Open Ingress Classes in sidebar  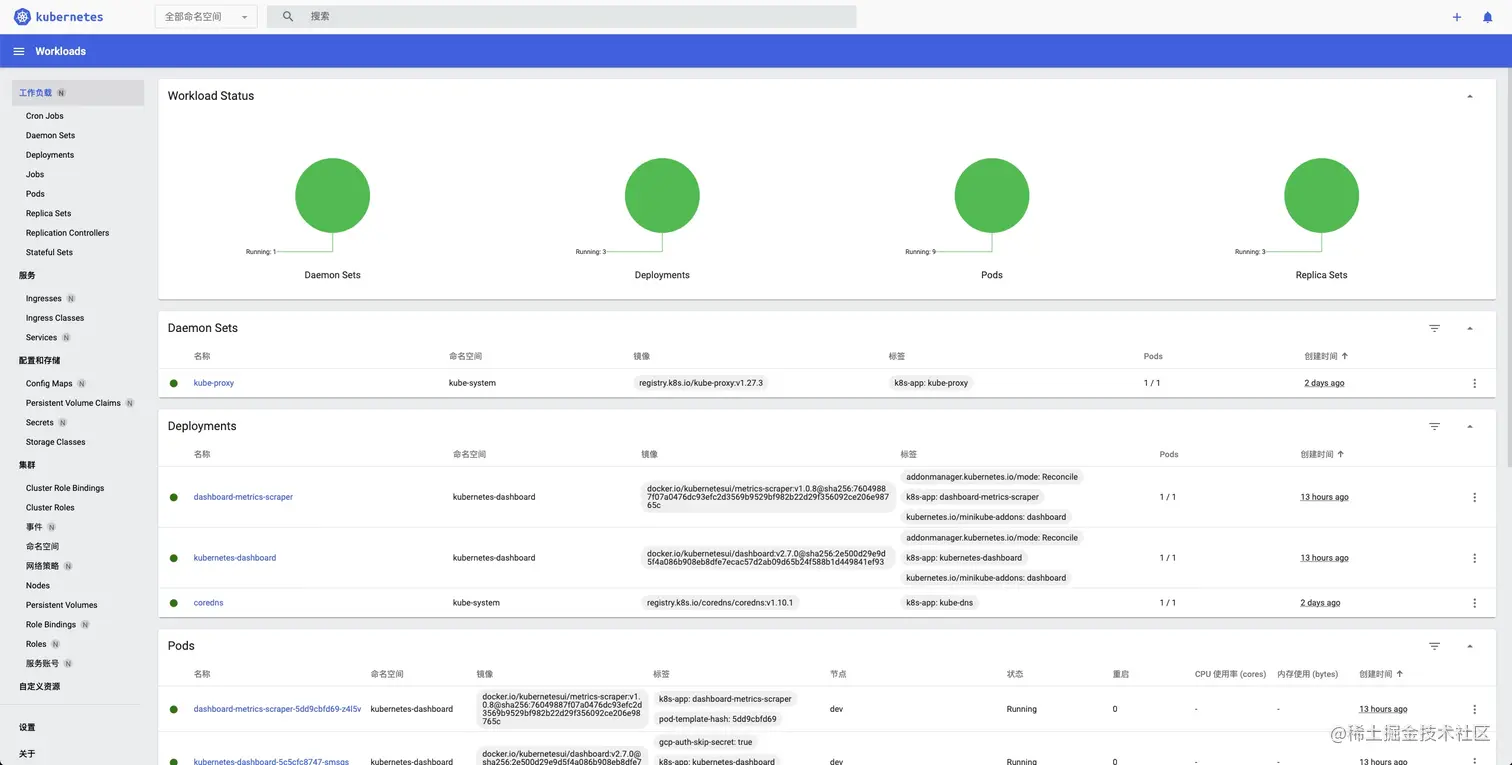click(55, 318)
